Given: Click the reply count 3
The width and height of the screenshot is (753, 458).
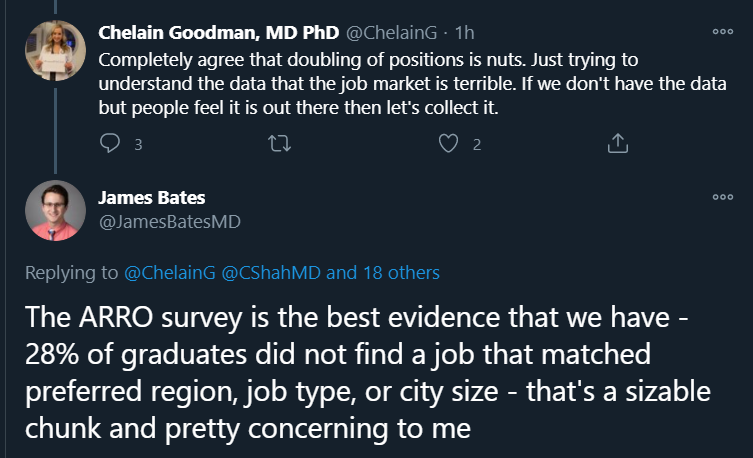Looking at the screenshot, I should point(137,144).
